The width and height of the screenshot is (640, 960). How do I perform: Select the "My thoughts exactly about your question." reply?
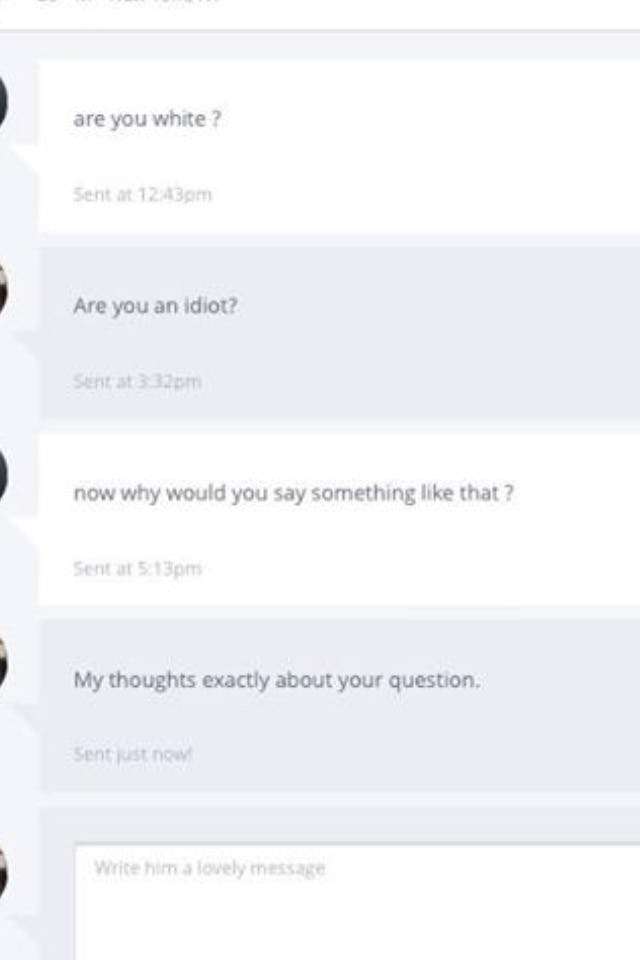click(276, 680)
